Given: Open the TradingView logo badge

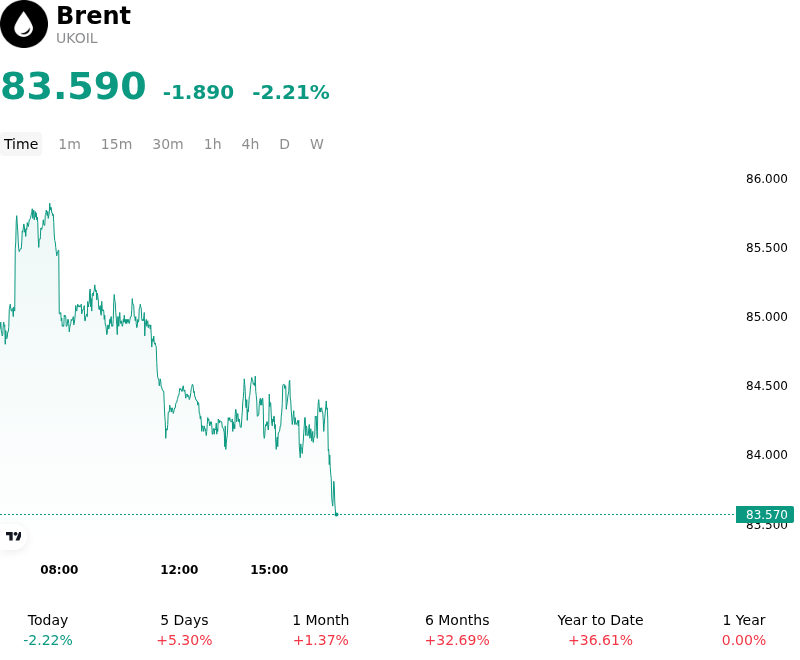Looking at the screenshot, I should click(13, 537).
